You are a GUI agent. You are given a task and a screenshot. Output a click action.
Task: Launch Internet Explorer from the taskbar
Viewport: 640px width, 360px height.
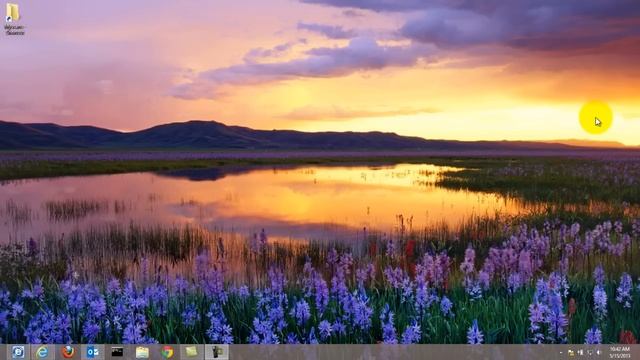42,352
